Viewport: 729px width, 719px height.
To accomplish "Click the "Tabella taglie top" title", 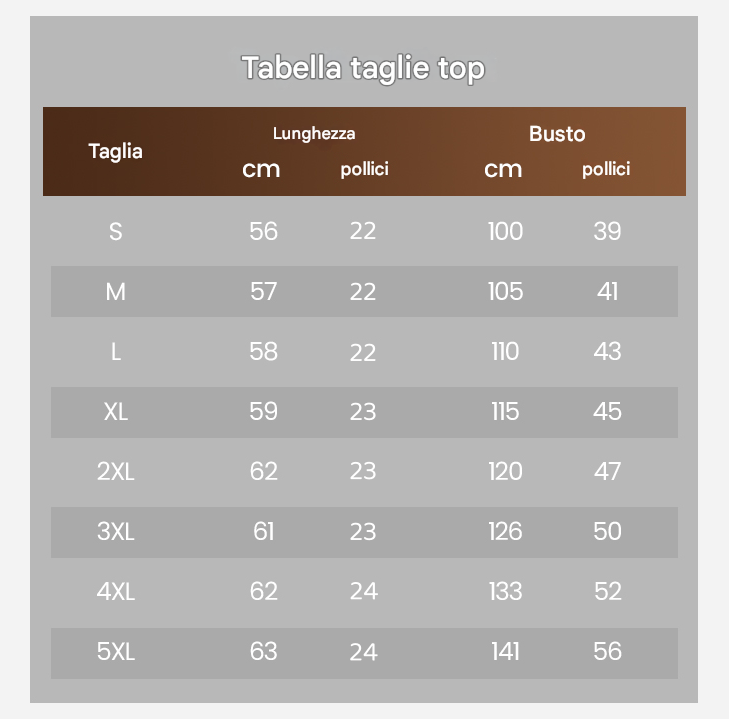I will [x=364, y=69].
